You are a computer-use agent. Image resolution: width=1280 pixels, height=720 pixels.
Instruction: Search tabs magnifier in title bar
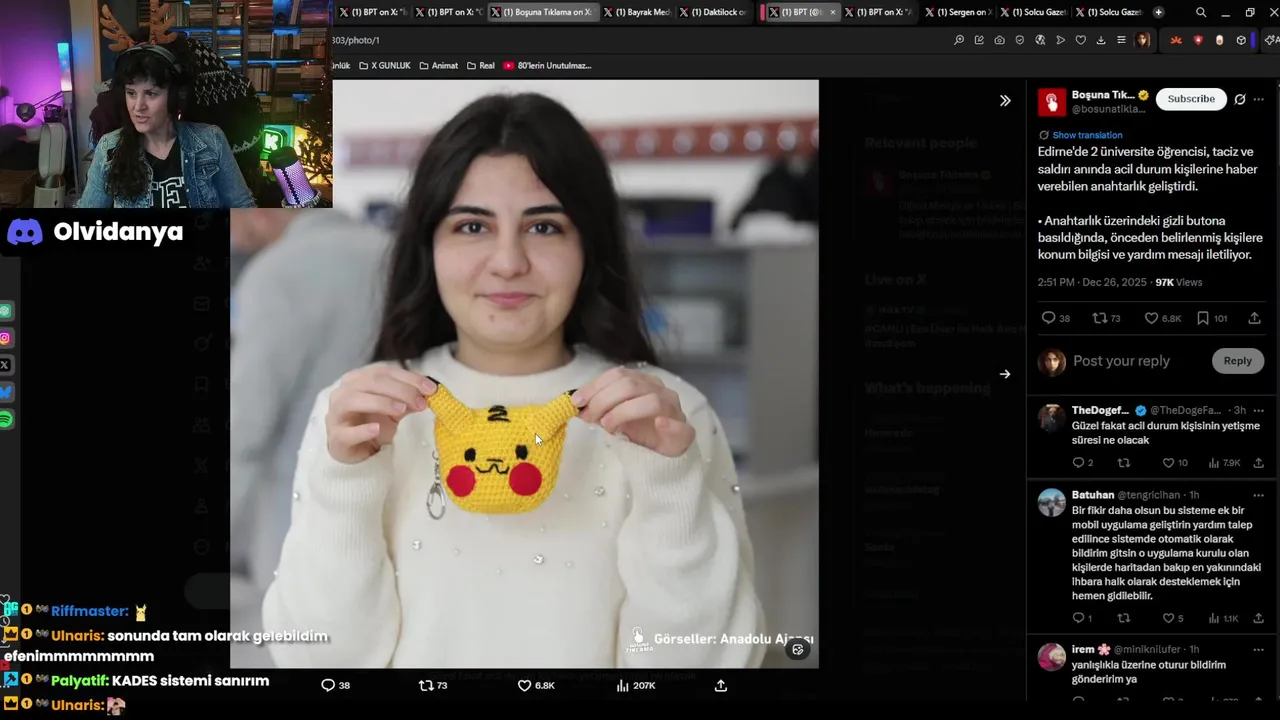(1201, 12)
